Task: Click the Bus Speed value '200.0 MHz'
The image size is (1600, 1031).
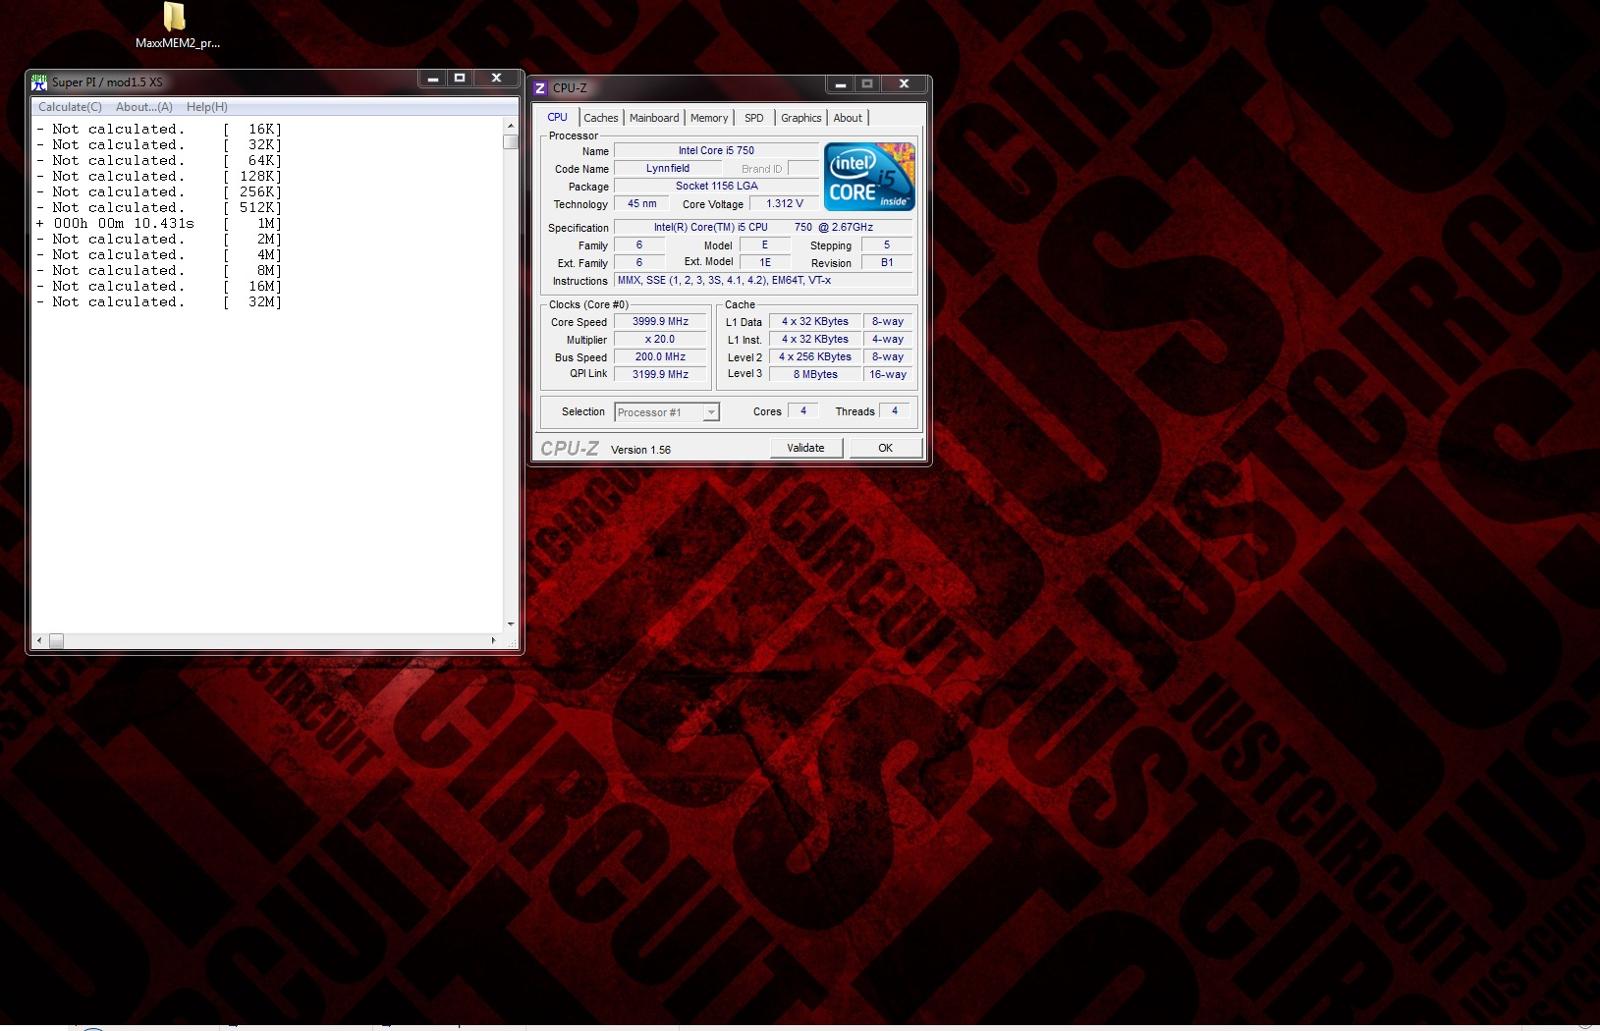Action: (x=661, y=357)
